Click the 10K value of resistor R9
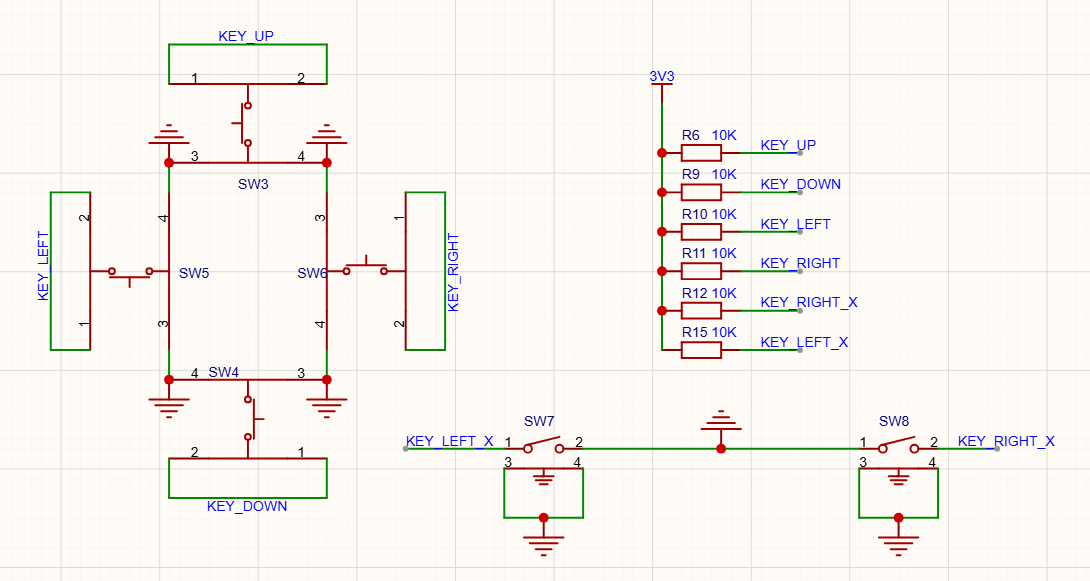 724,174
